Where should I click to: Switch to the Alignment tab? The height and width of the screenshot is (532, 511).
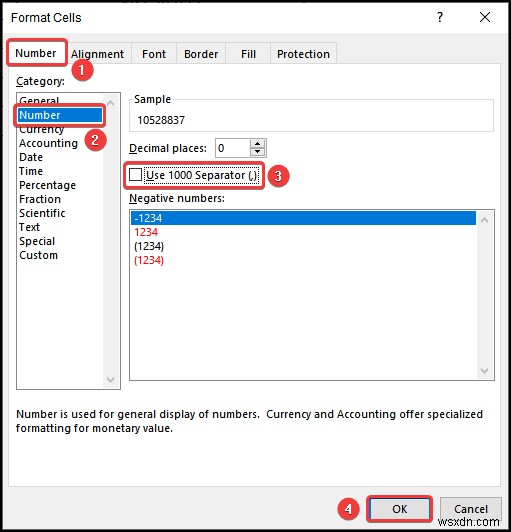click(98, 54)
